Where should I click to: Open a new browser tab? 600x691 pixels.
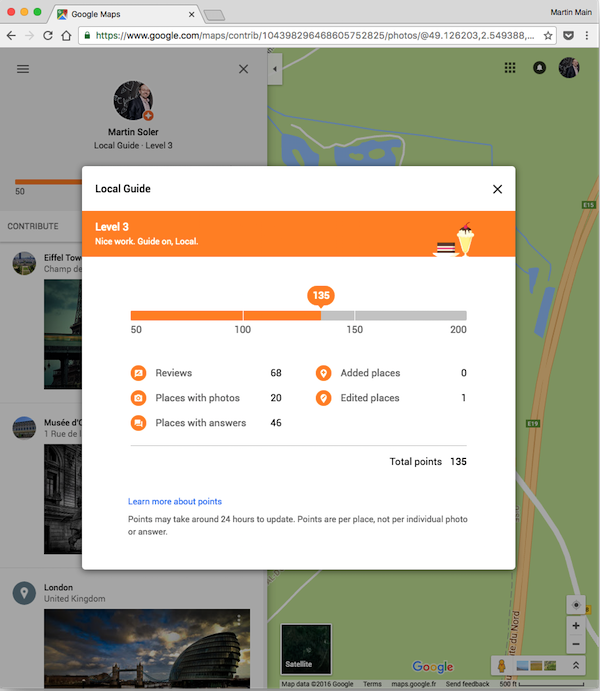[x=215, y=16]
